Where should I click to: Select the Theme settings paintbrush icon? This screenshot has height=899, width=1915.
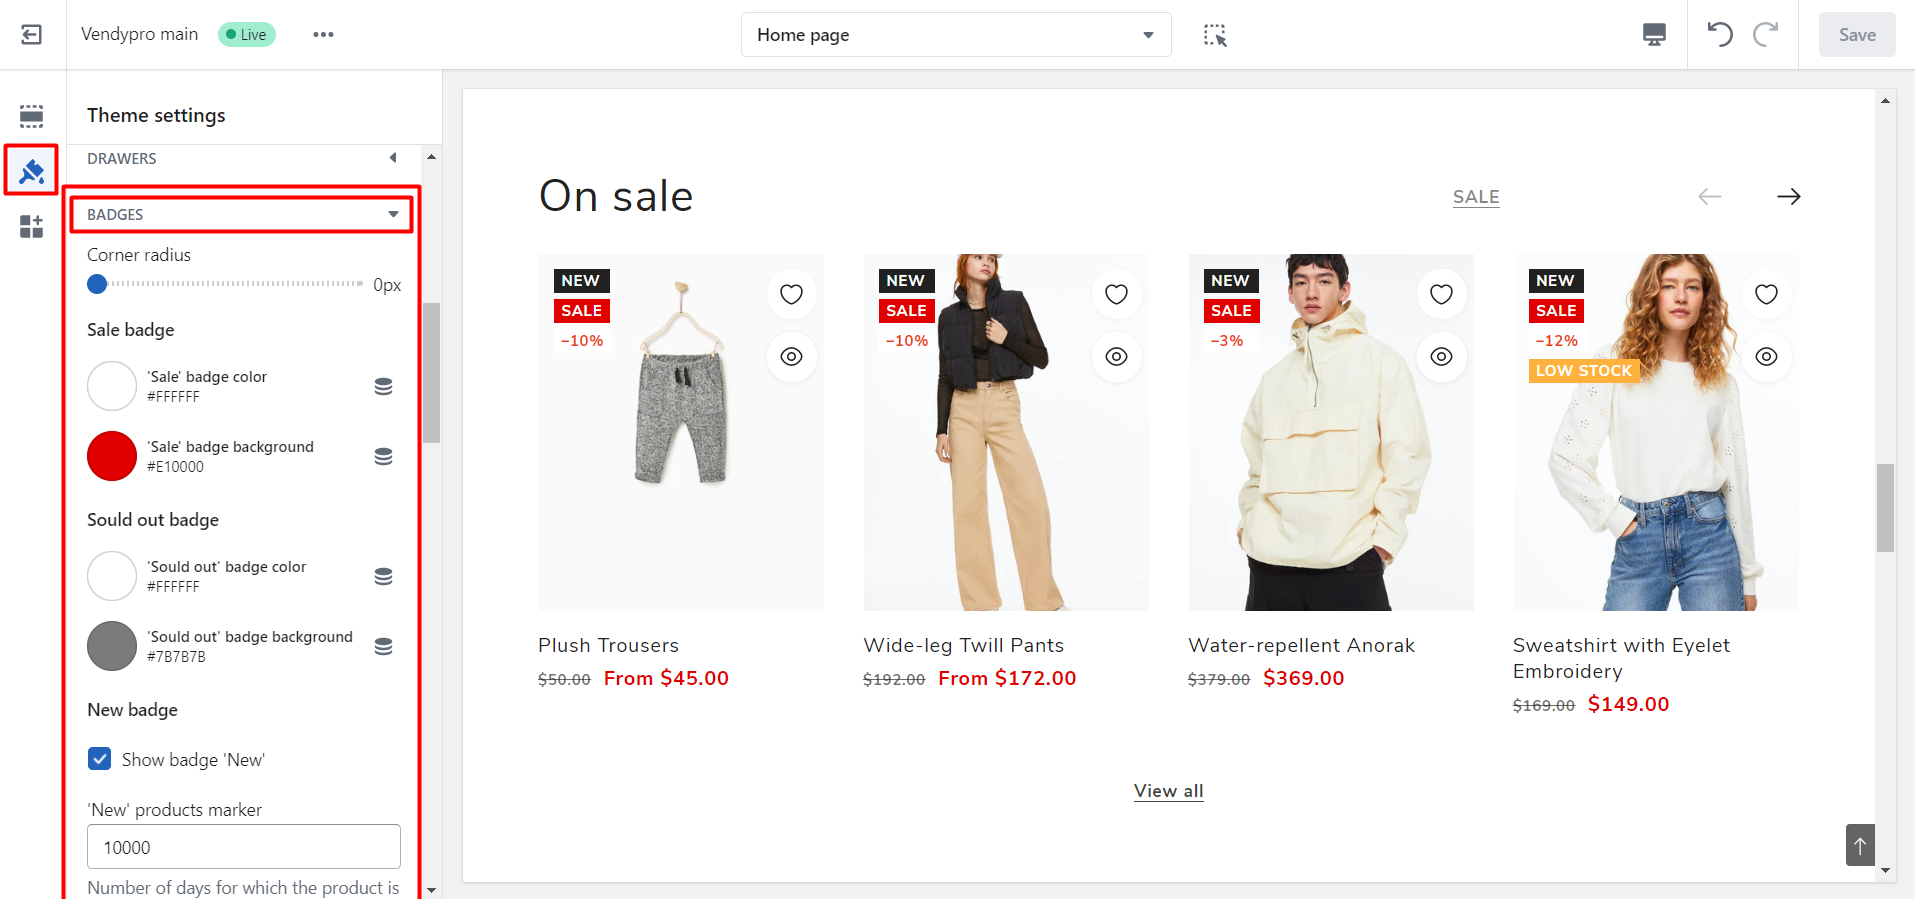pos(31,170)
